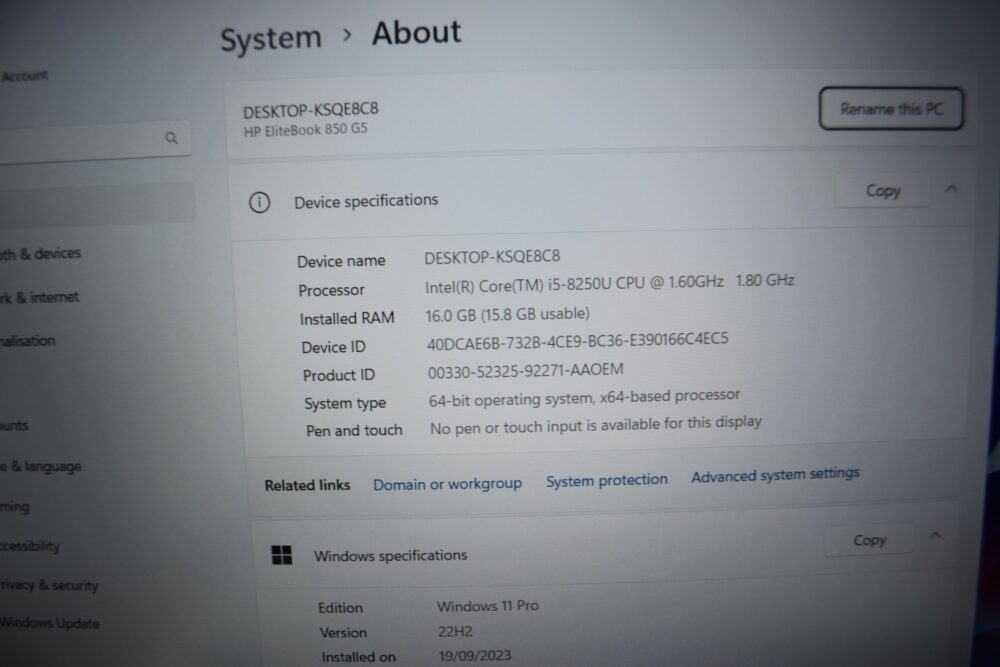Select Device name value DESKTOP-KSQE8C8 in specifications
Screen dimensions: 1000x667
click(492, 257)
